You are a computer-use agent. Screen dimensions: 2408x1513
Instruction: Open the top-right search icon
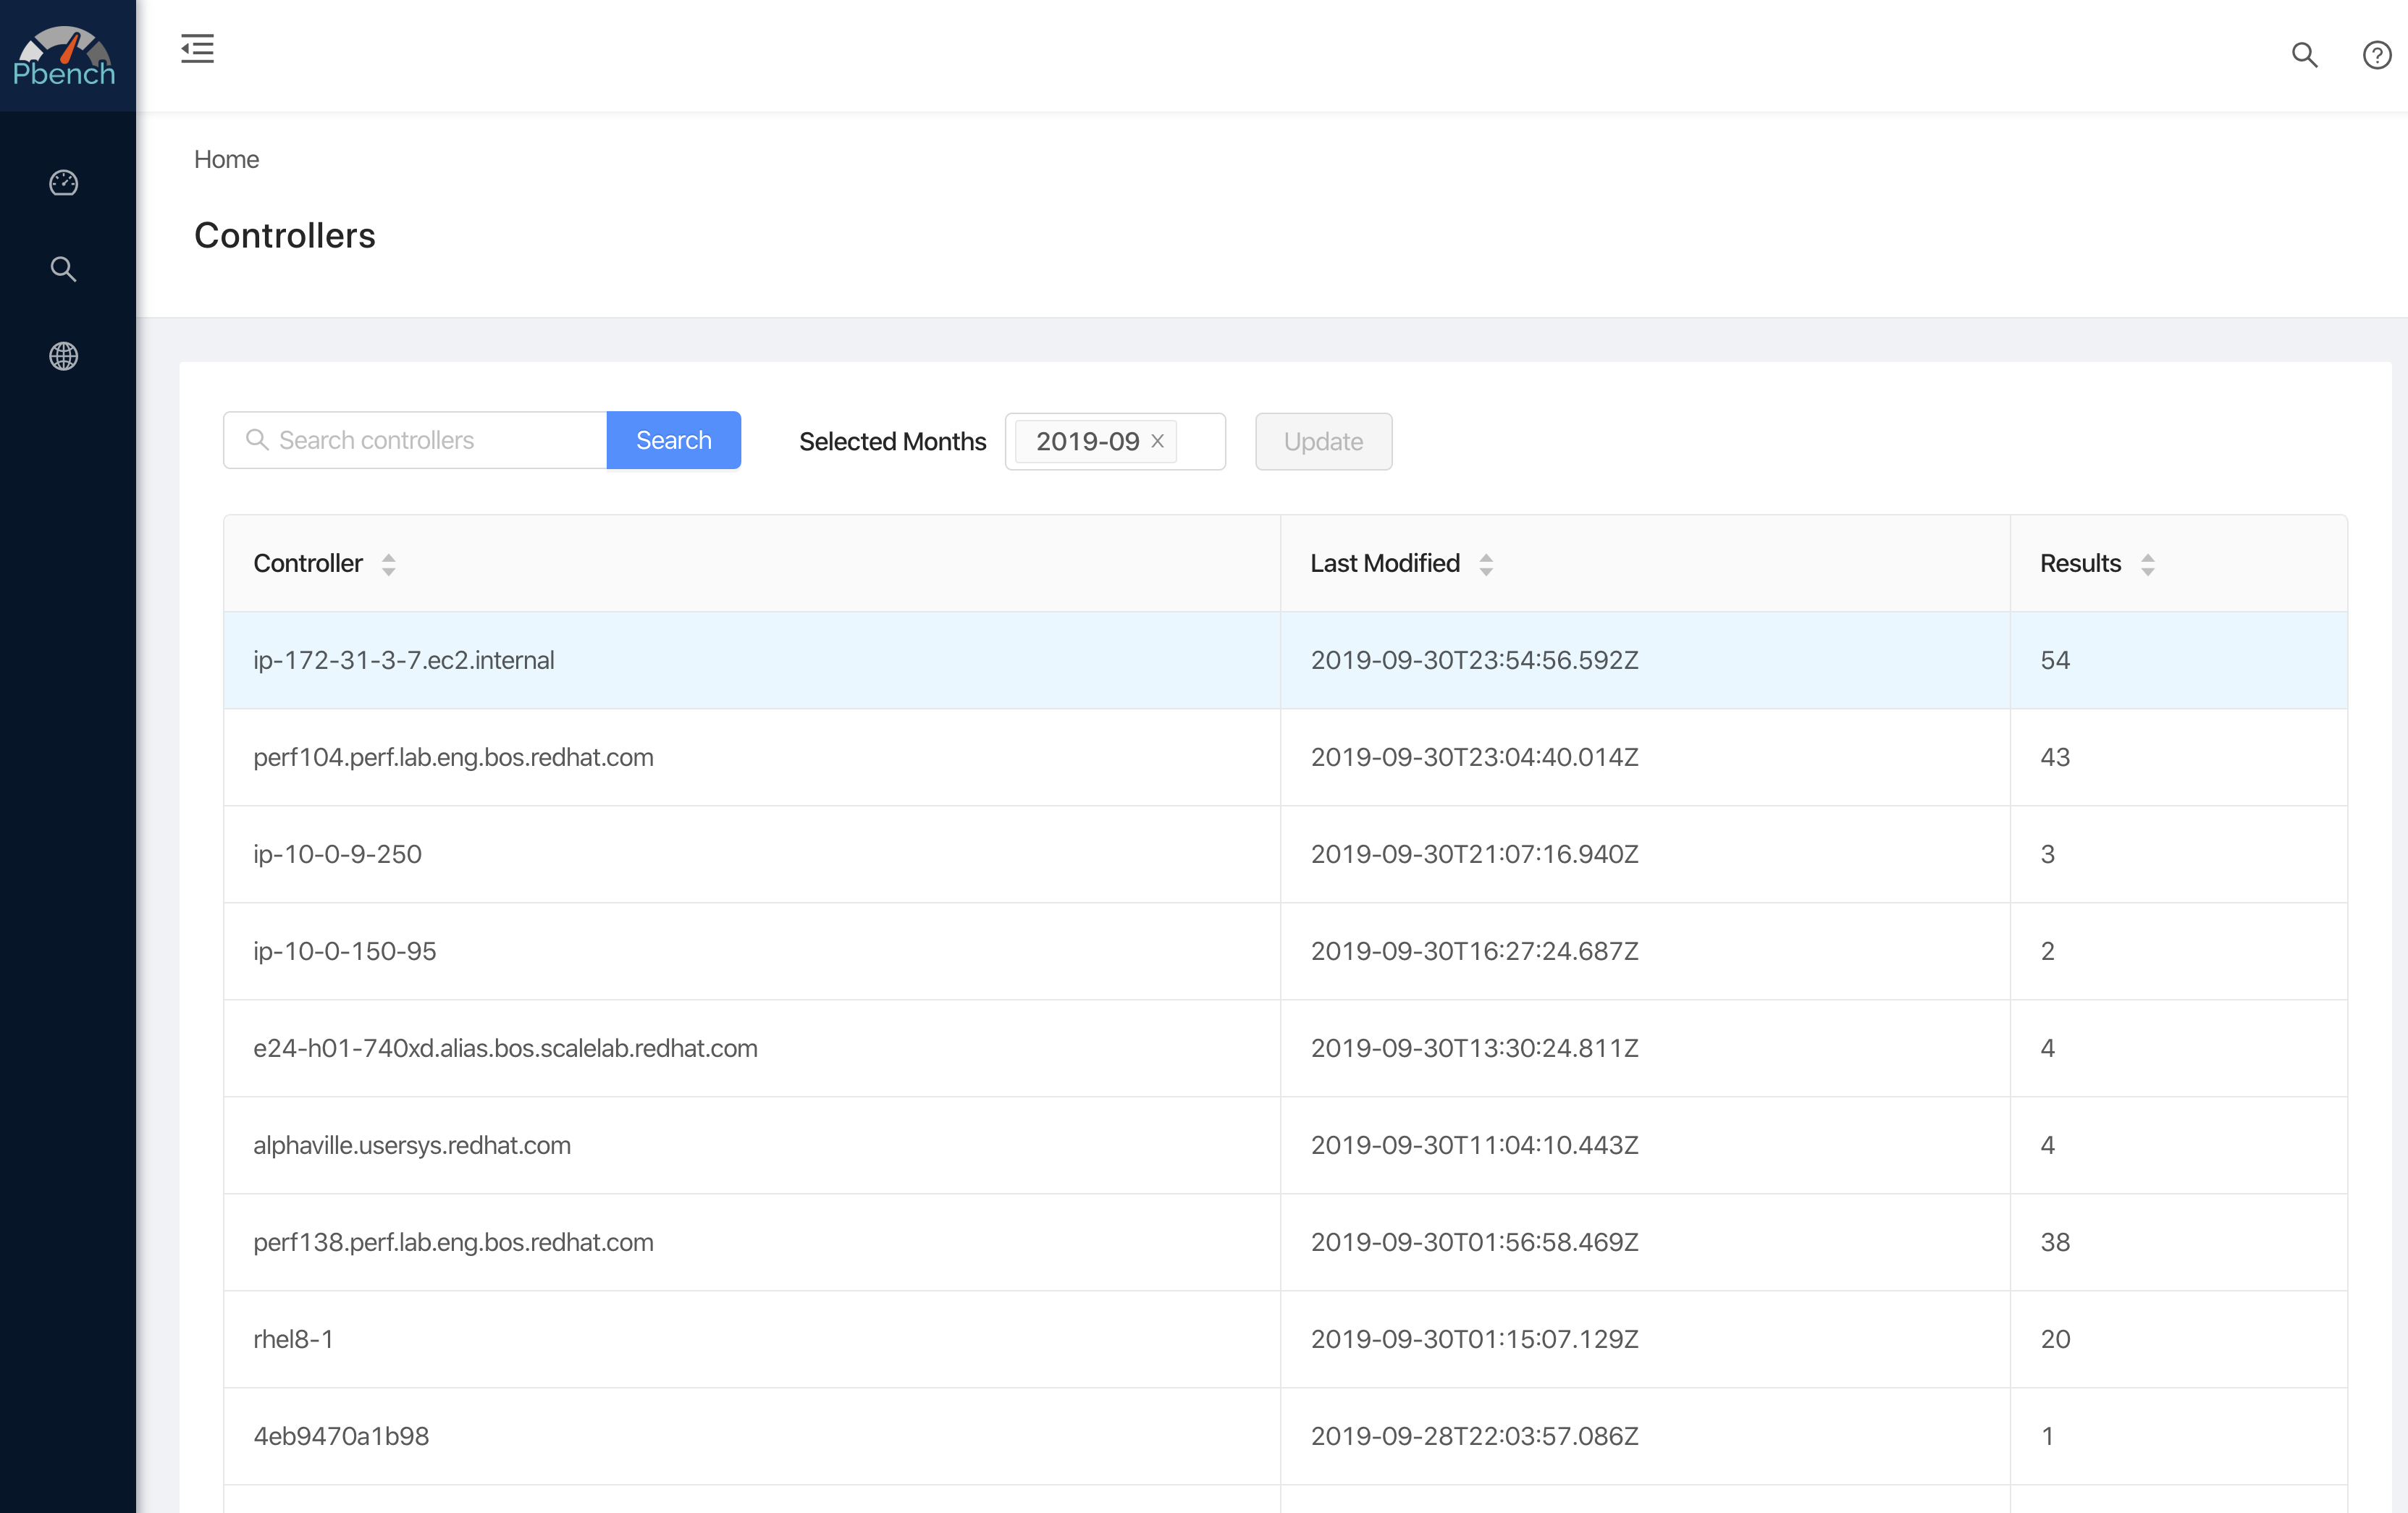point(2304,55)
